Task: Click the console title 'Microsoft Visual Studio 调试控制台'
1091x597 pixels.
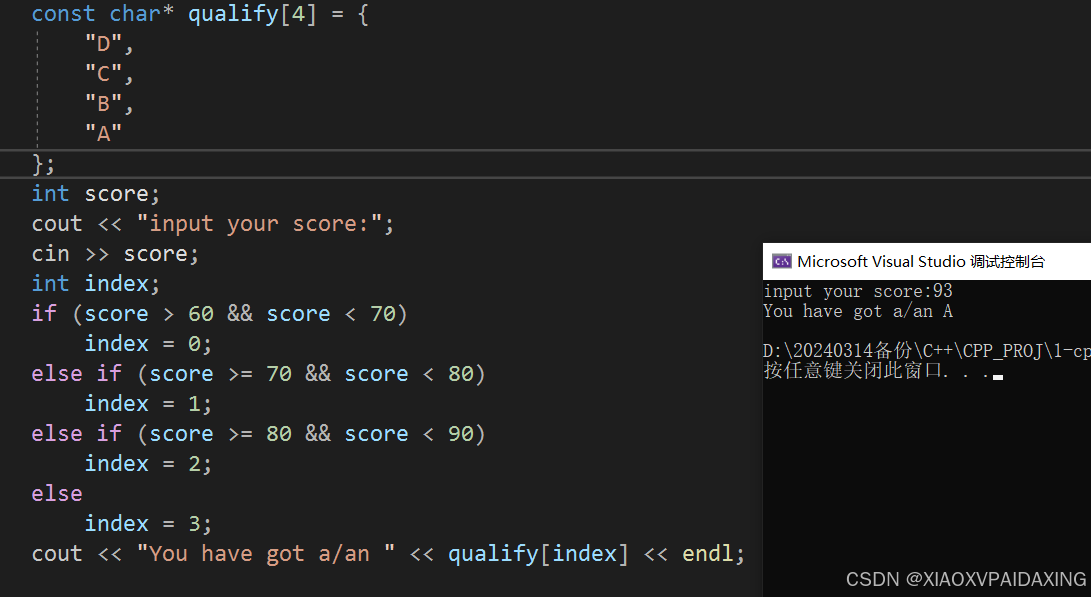Action: click(x=921, y=262)
